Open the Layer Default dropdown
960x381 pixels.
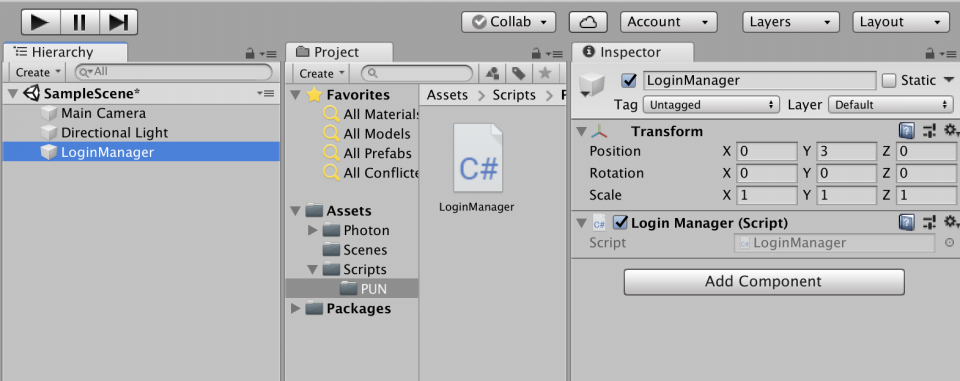click(x=891, y=105)
